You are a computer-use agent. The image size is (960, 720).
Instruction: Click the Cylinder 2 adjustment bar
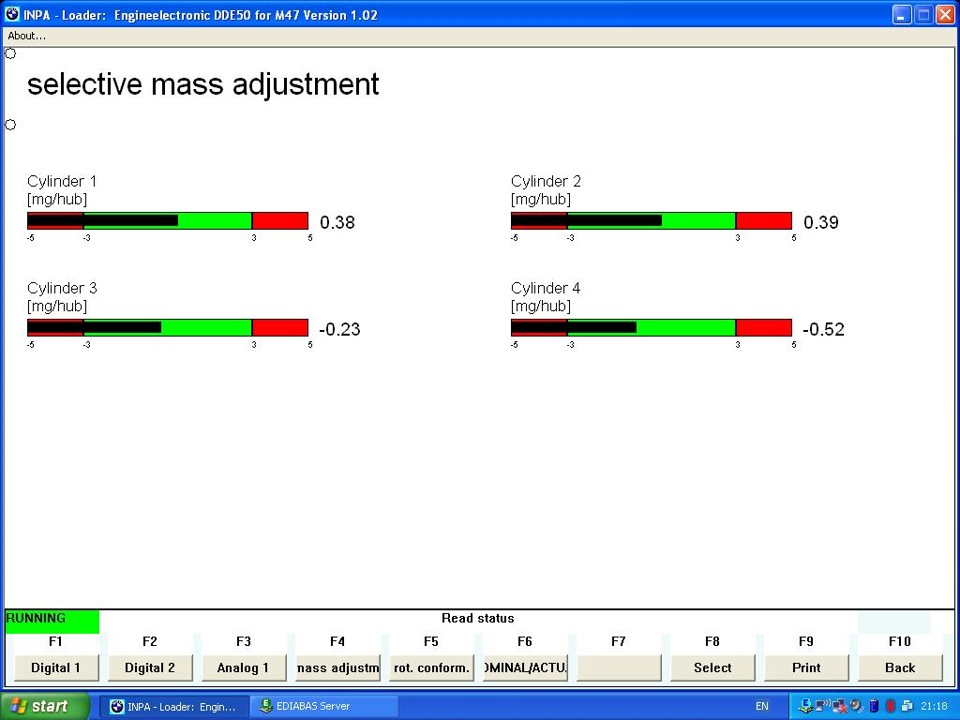651,221
